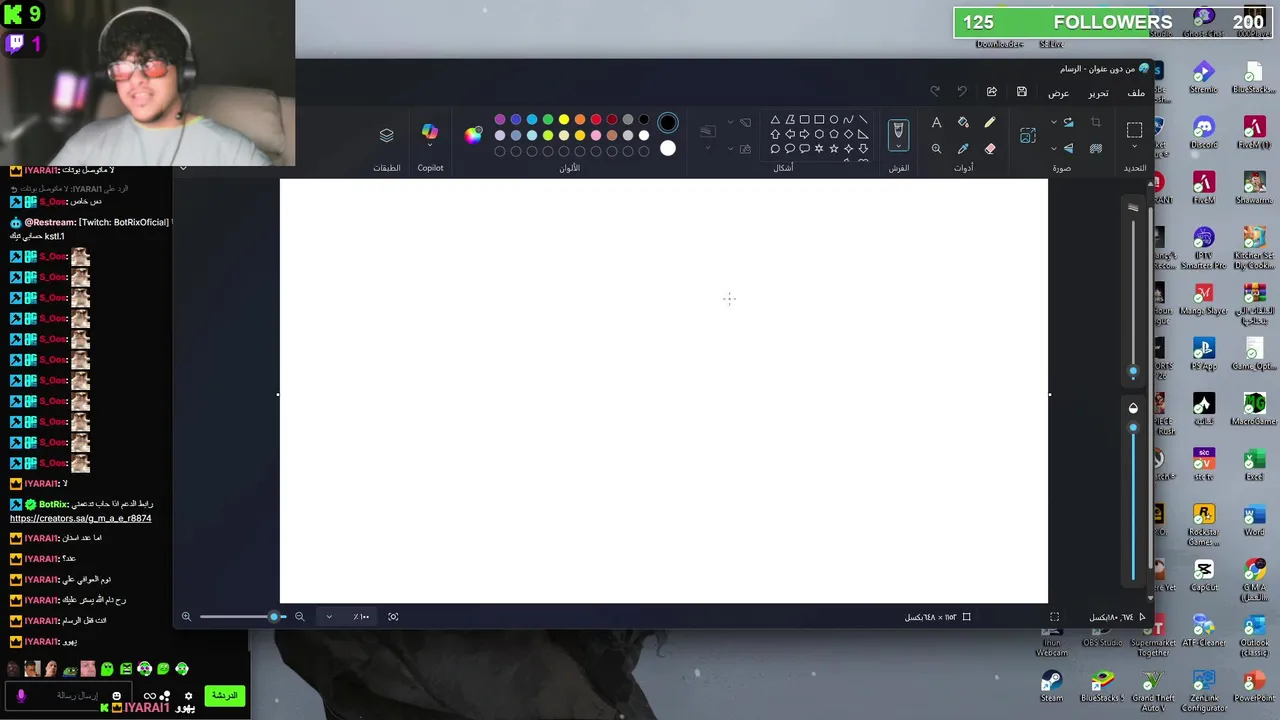1280x720 pixels.
Task: Expand the Selection tool dropdown arrow
Action: click(x=1134, y=146)
